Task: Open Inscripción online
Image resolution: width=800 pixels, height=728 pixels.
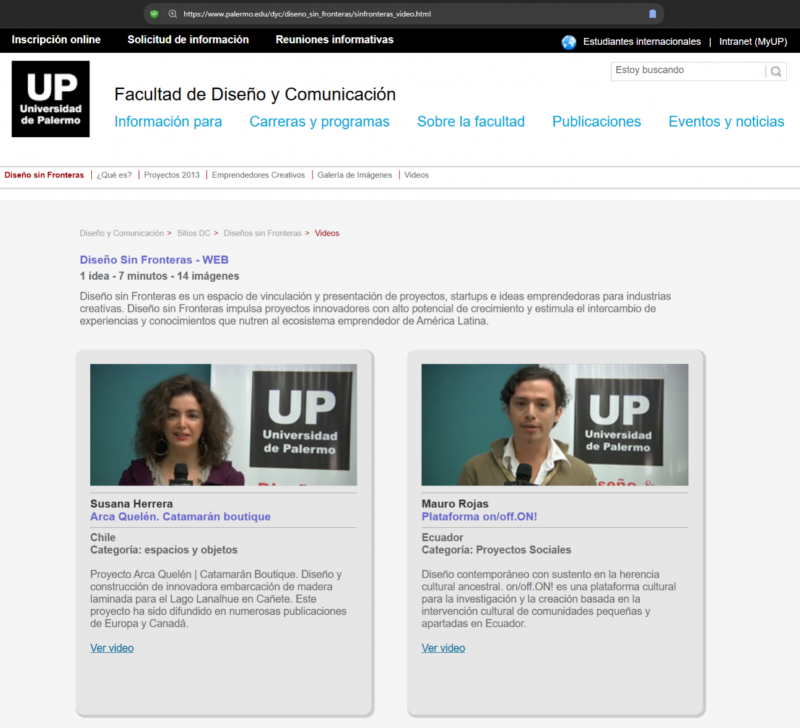Action: (x=56, y=40)
